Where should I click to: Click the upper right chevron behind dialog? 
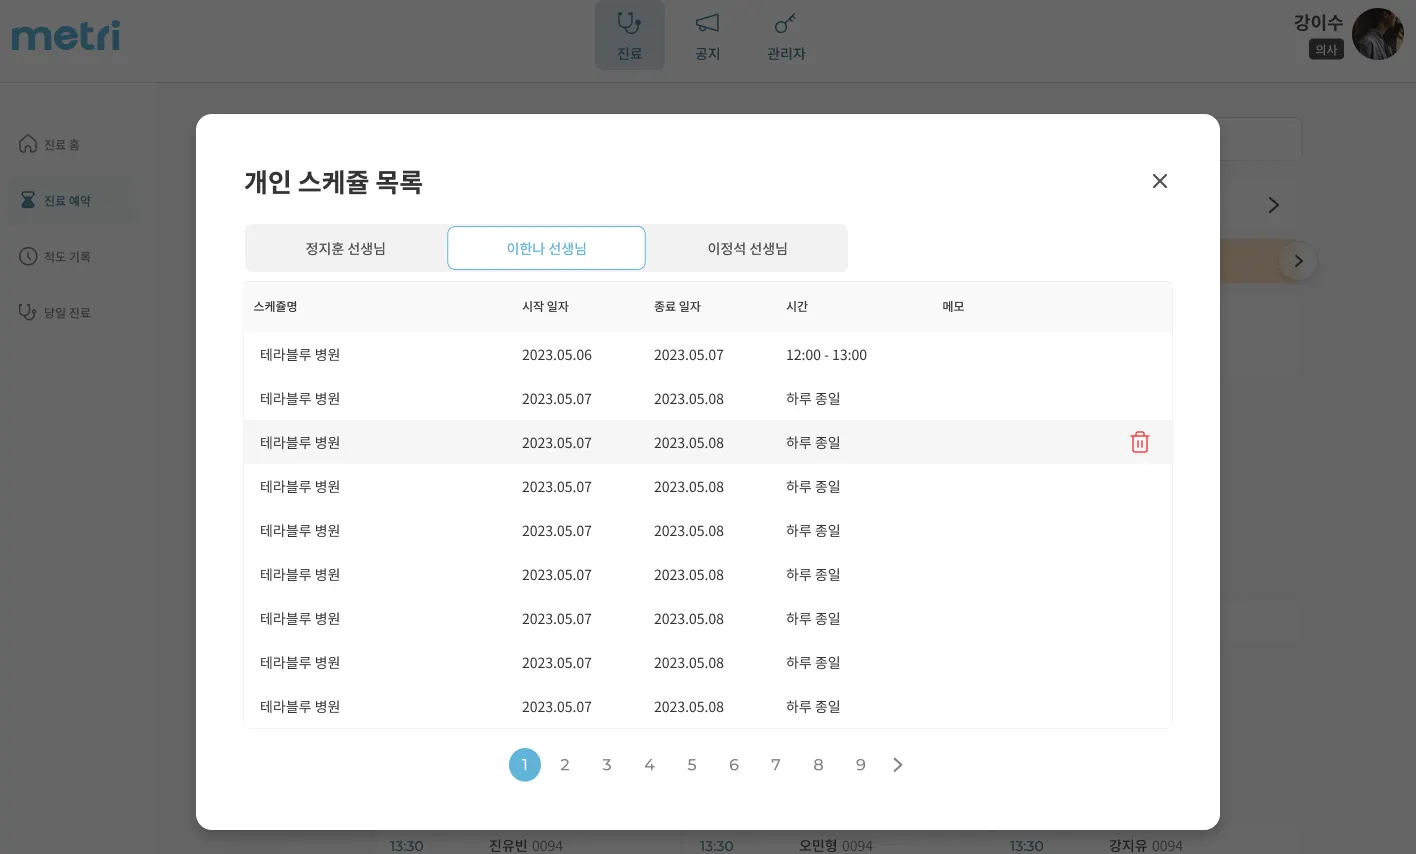click(1273, 205)
